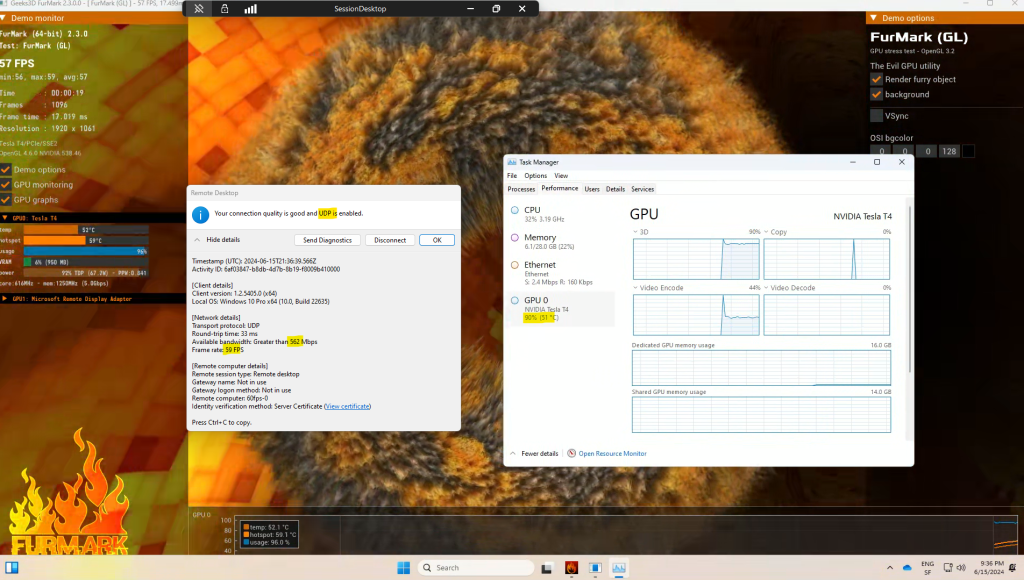1024x580 pixels.
Task: Click the ENG SF language indicator
Action: (927, 568)
